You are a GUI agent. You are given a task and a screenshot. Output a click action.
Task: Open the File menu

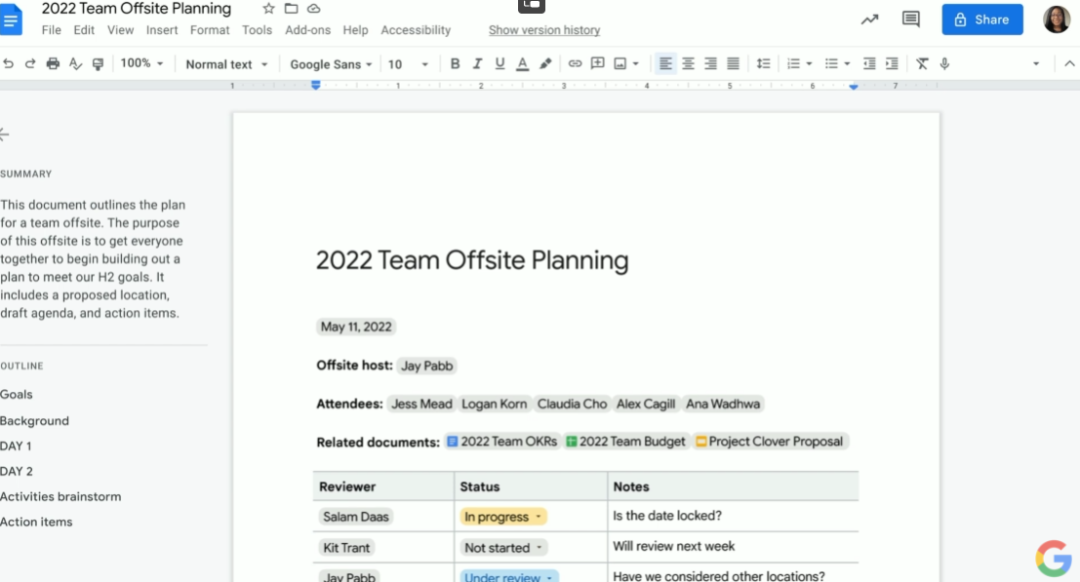tap(51, 30)
